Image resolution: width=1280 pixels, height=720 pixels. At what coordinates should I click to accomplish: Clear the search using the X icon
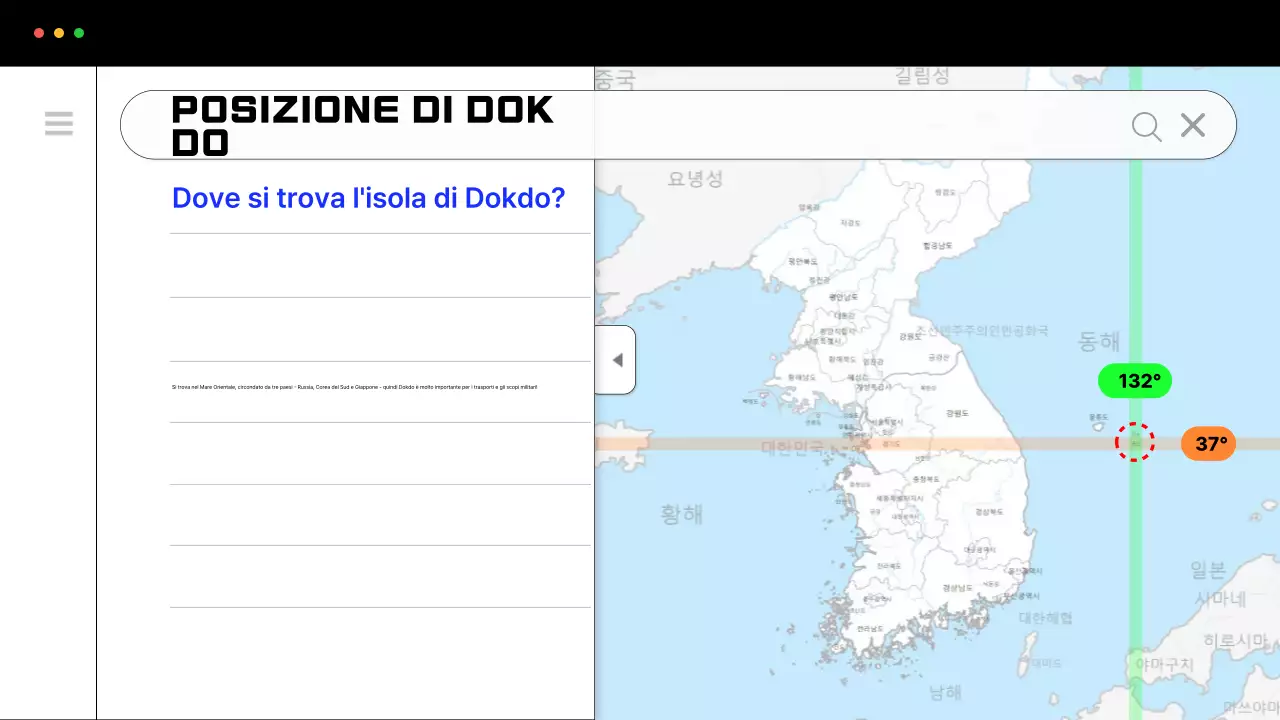[x=1192, y=125]
